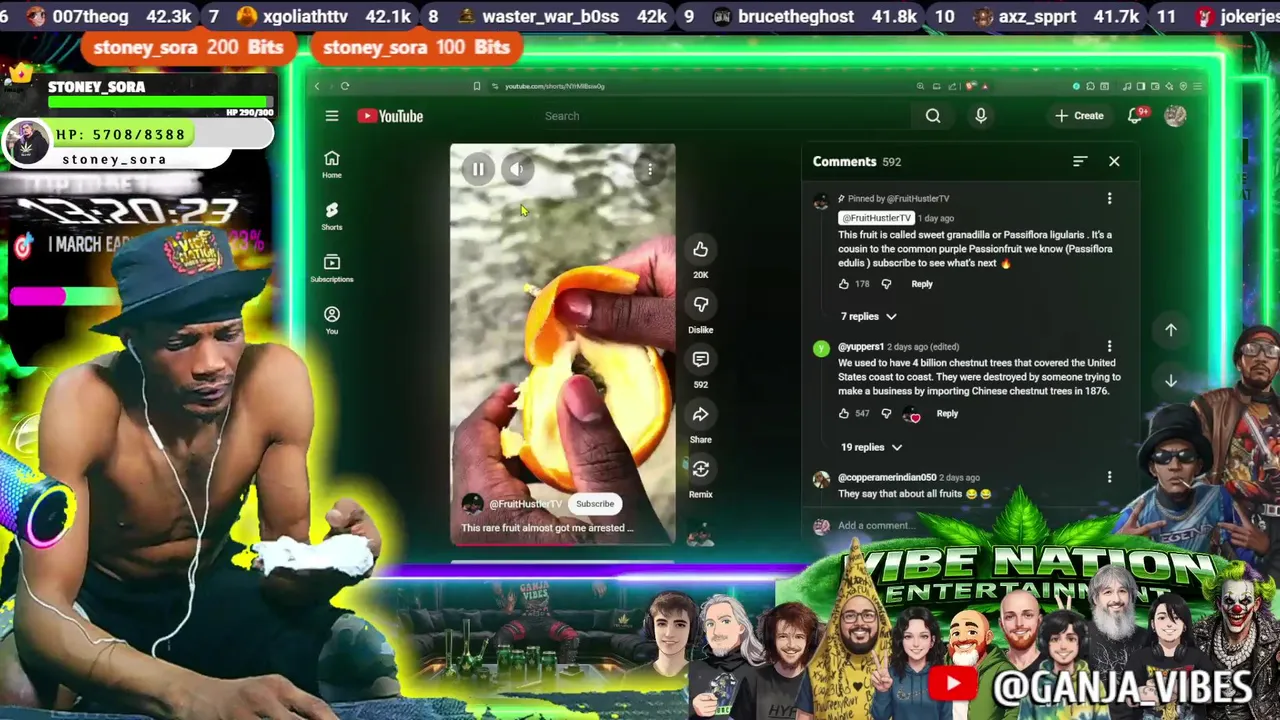Expand the 19 replies thread
The height and width of the screenshot is (720, 1280).
click(871, 447)
